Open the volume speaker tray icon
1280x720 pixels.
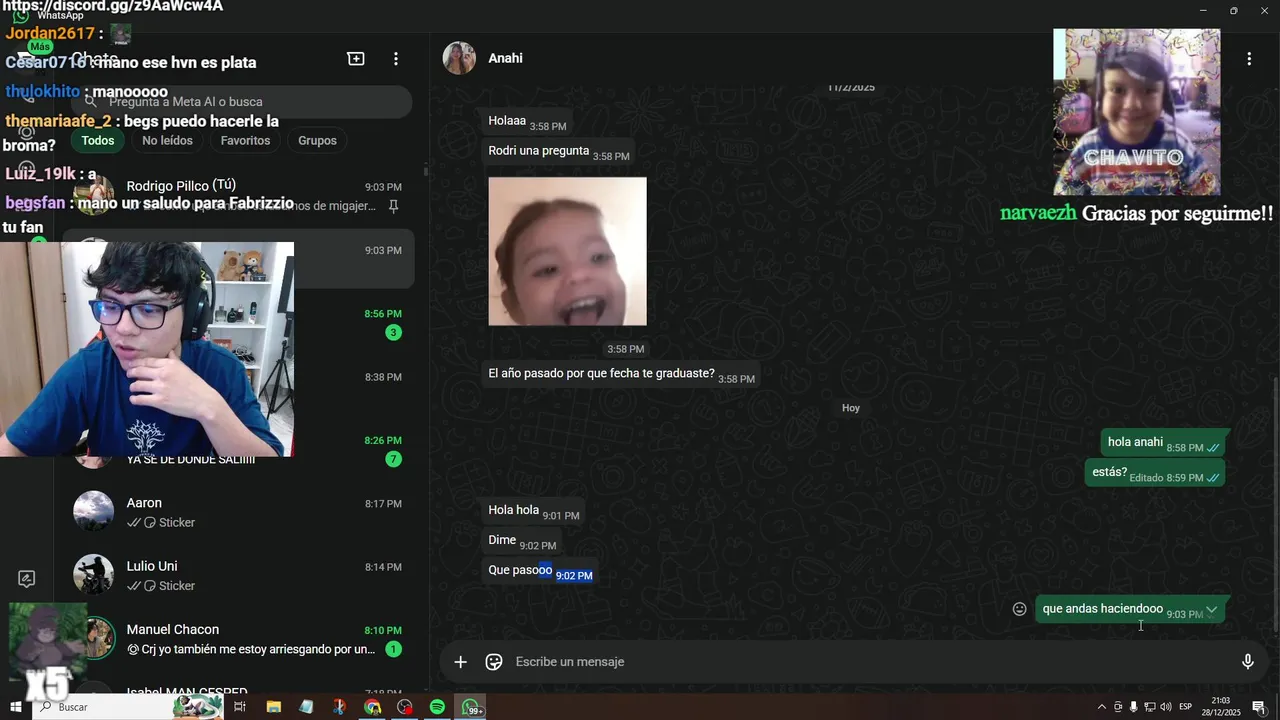click(1165, 707)
